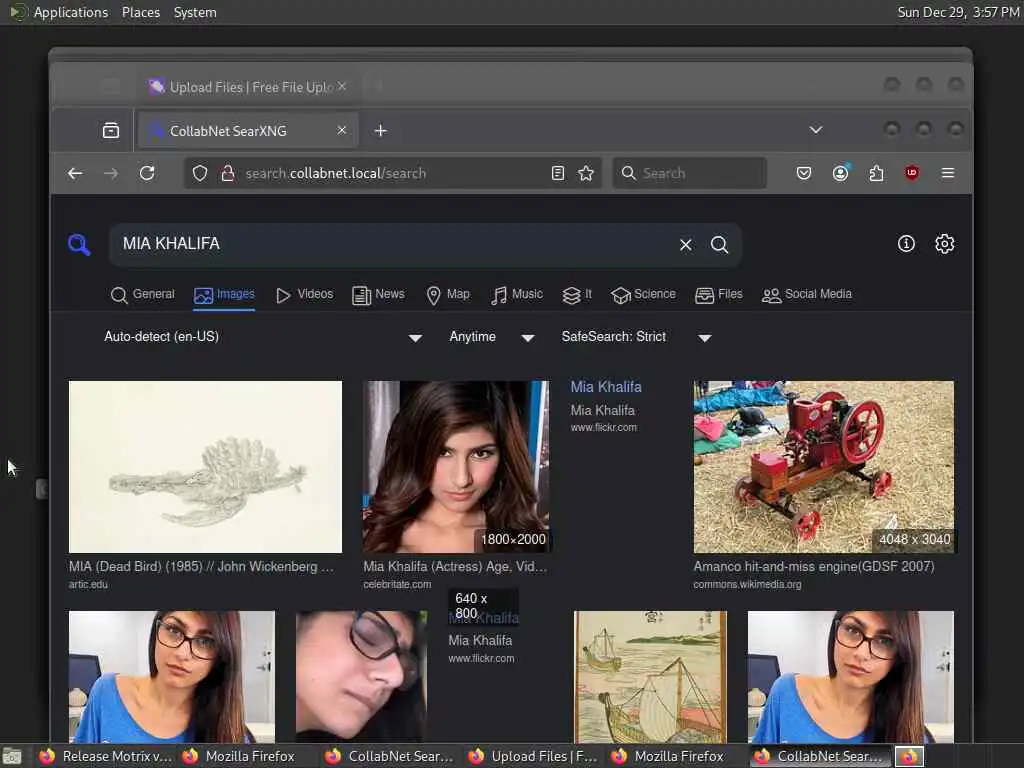Open MIA (Dead Bird) sketch thumbnail

205,467
